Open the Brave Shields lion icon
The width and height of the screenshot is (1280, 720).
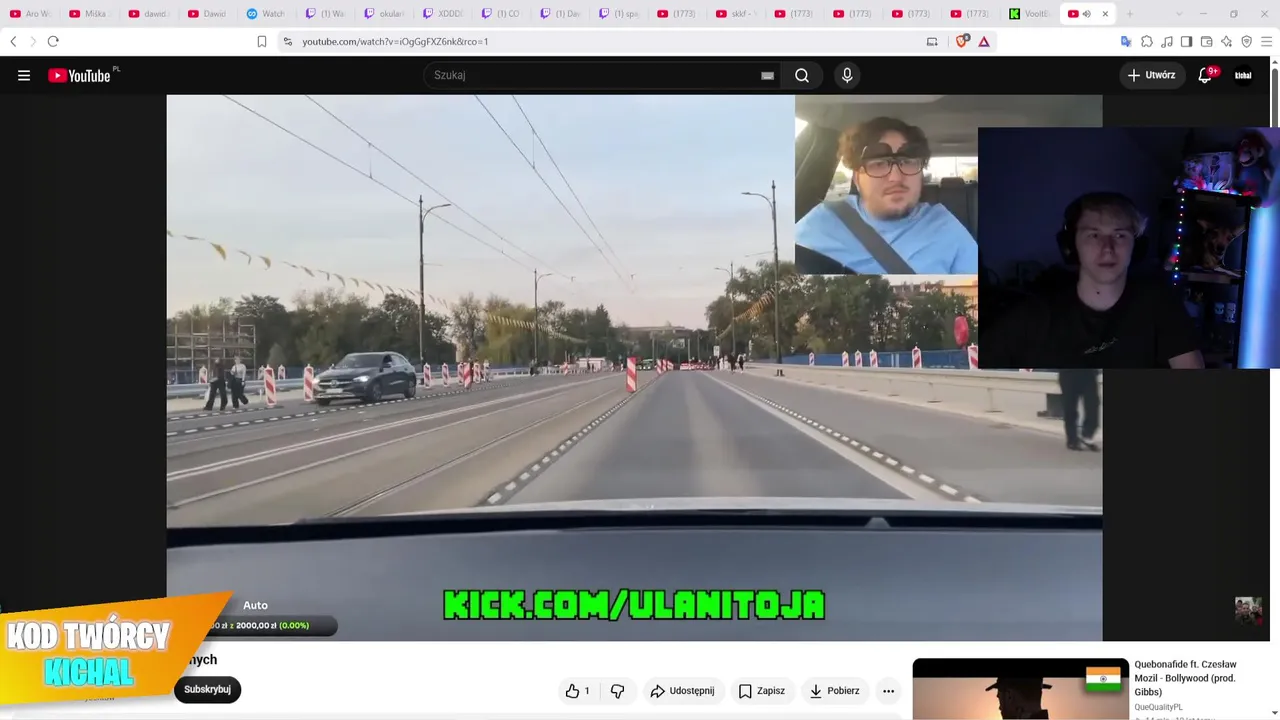click(x=962, y=41)
